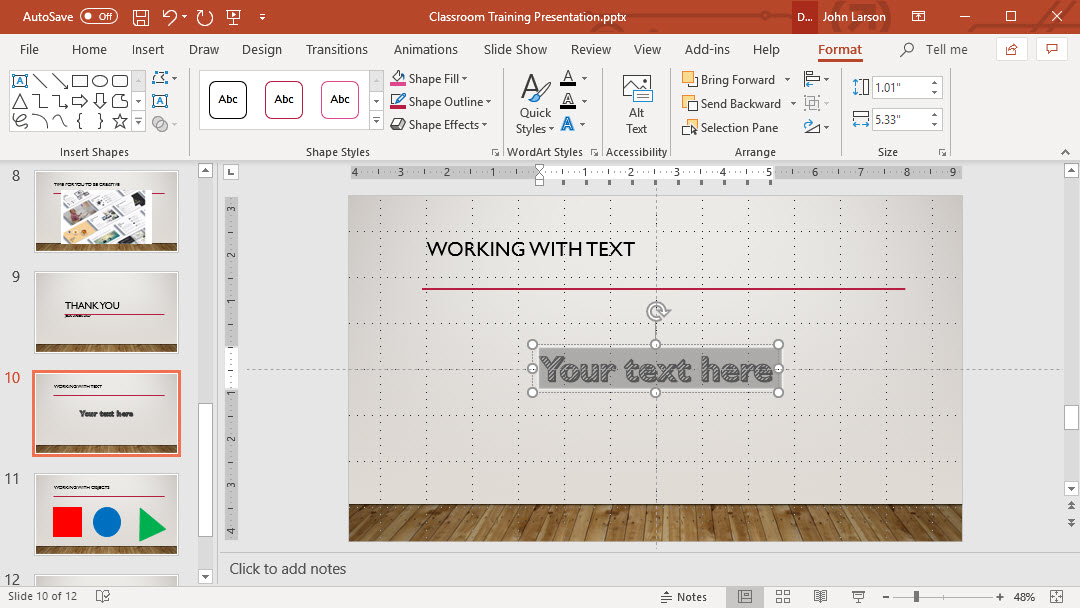Toggle the AutoSave switch
Image resolution: width=1080 pixels, height=608 pixels.
98,17
